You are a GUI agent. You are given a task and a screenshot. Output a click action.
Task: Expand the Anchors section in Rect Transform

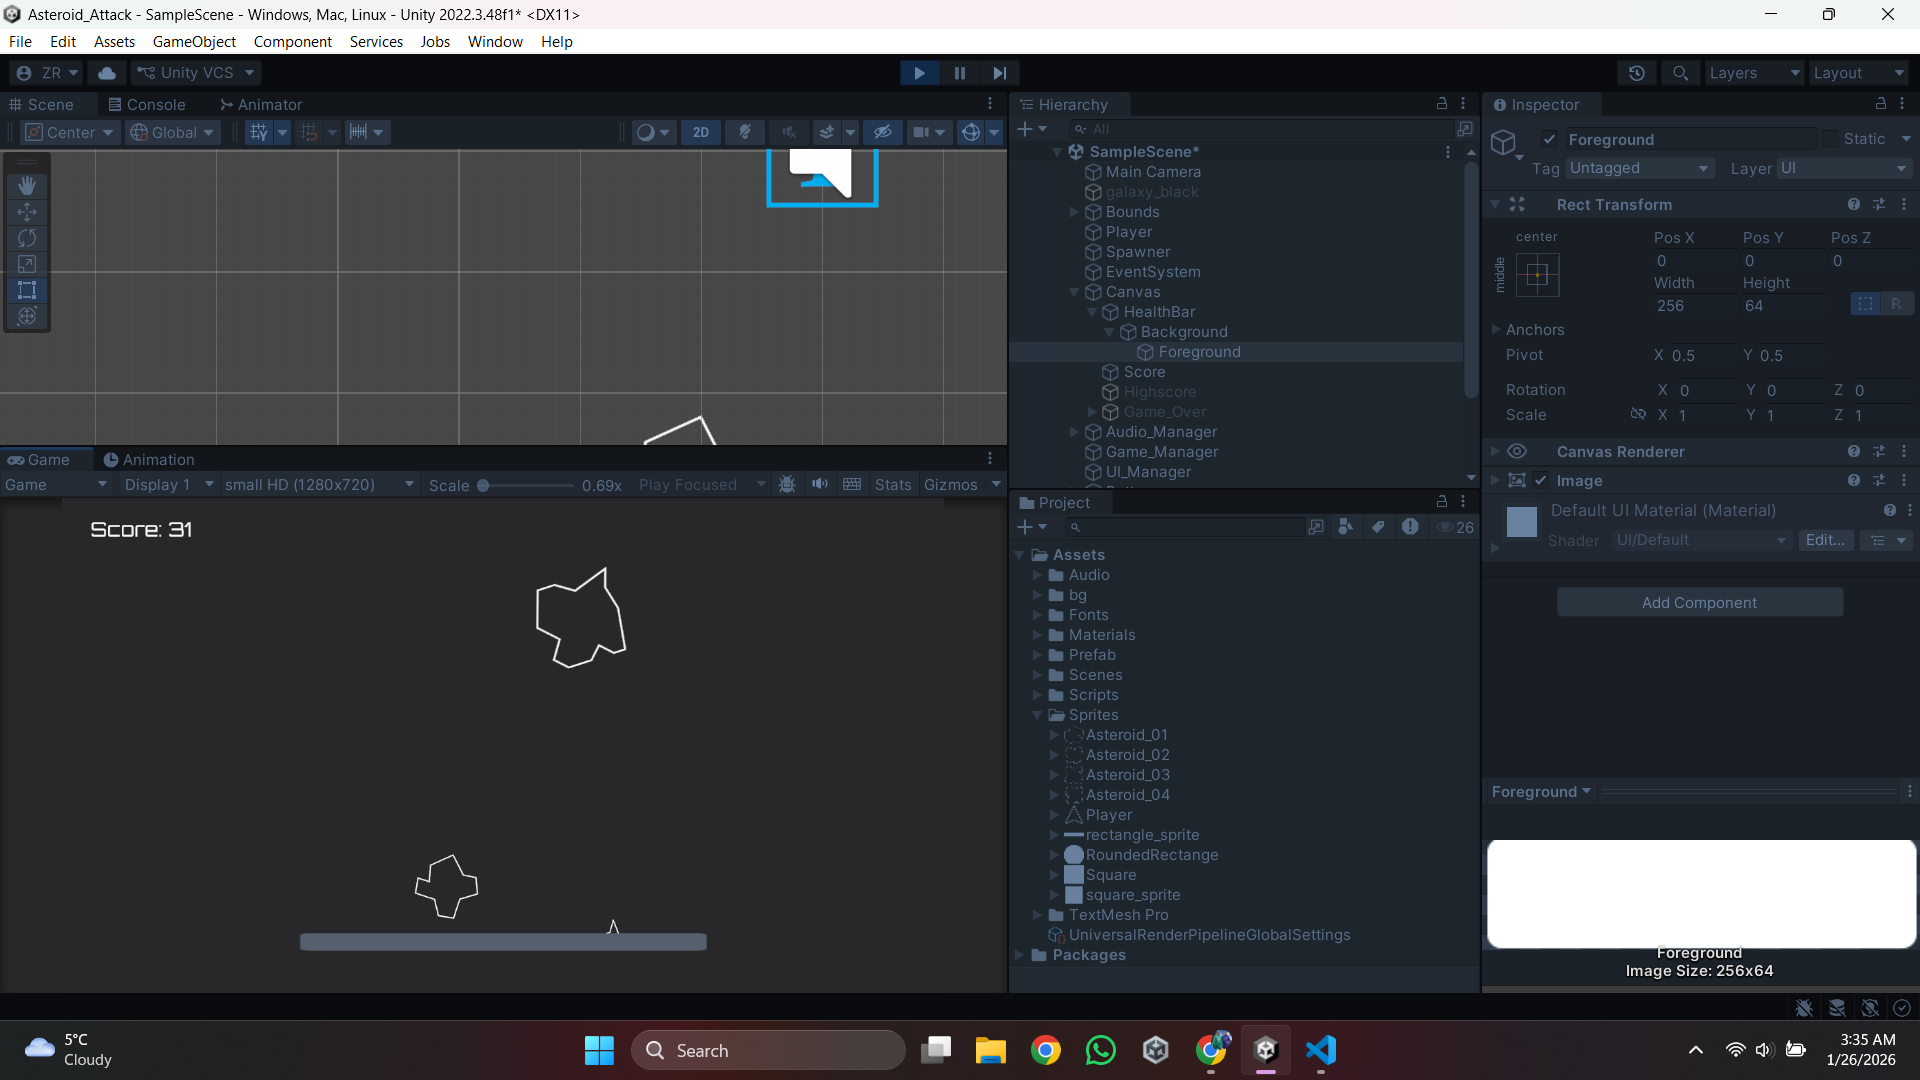[x=1496, y=329]
